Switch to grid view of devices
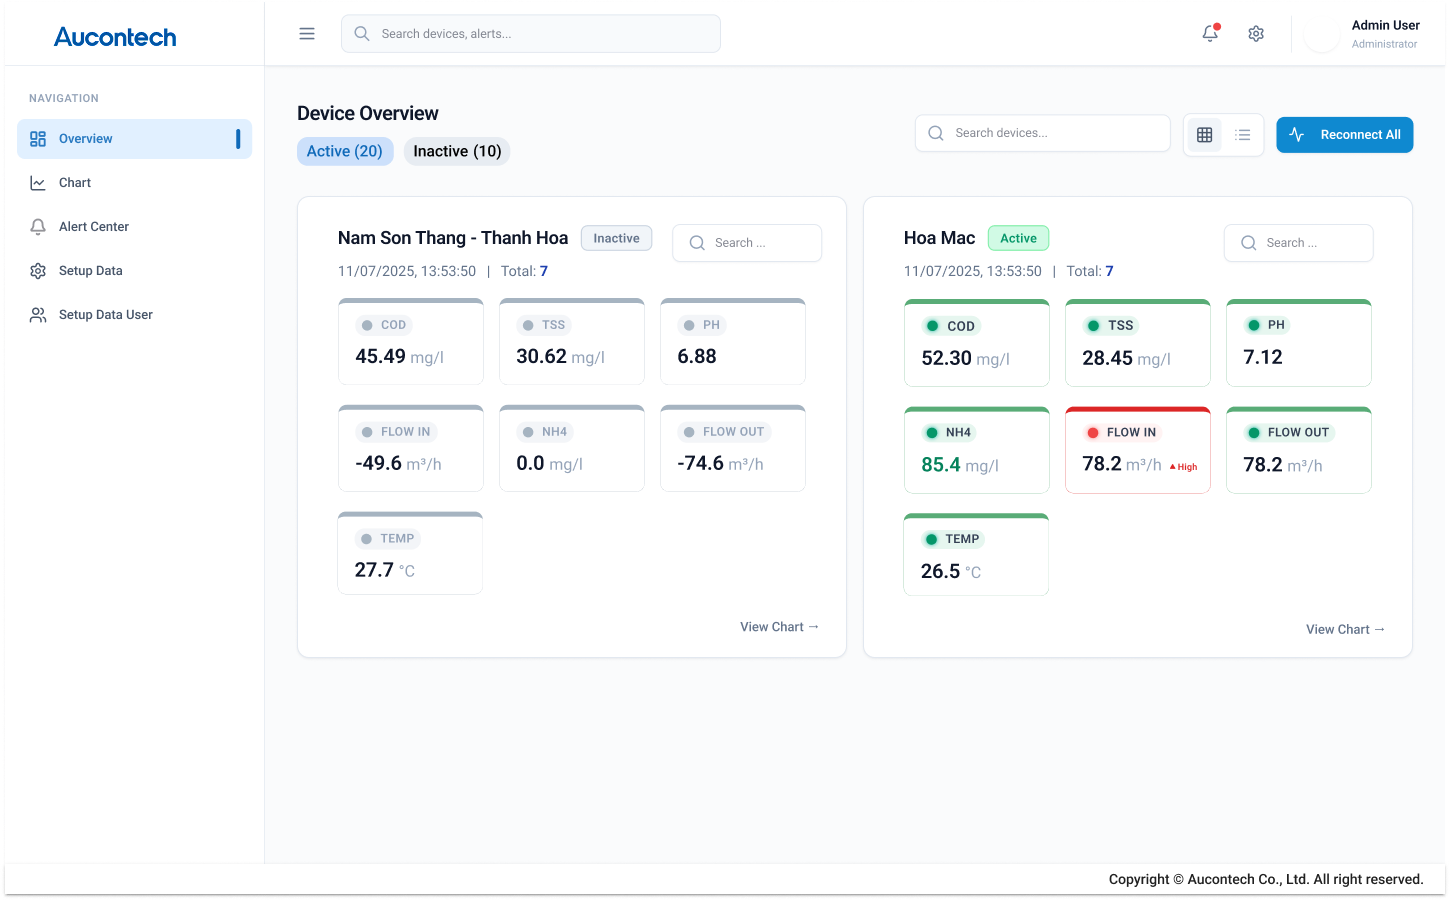1450x900 pixels. (x=1204, y=134)
